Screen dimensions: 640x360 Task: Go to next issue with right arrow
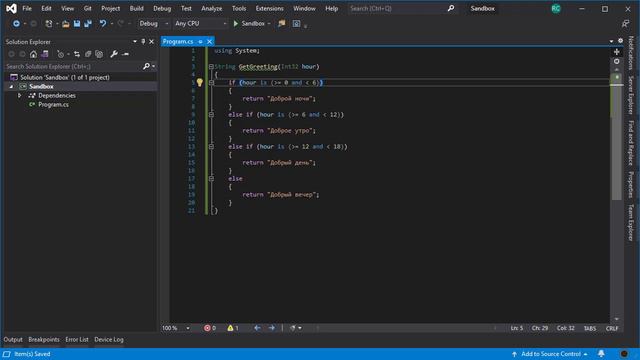tap(271, 328)
